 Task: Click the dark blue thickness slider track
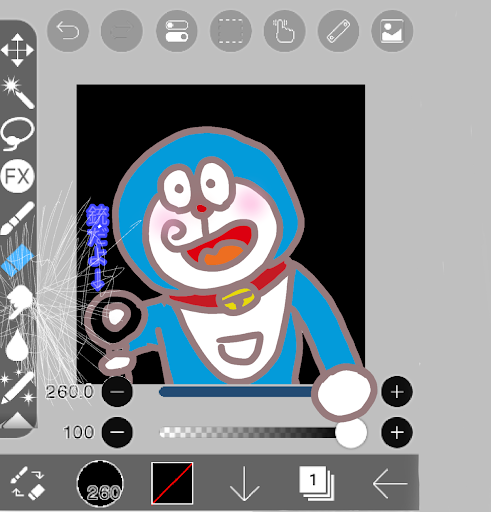237,392
